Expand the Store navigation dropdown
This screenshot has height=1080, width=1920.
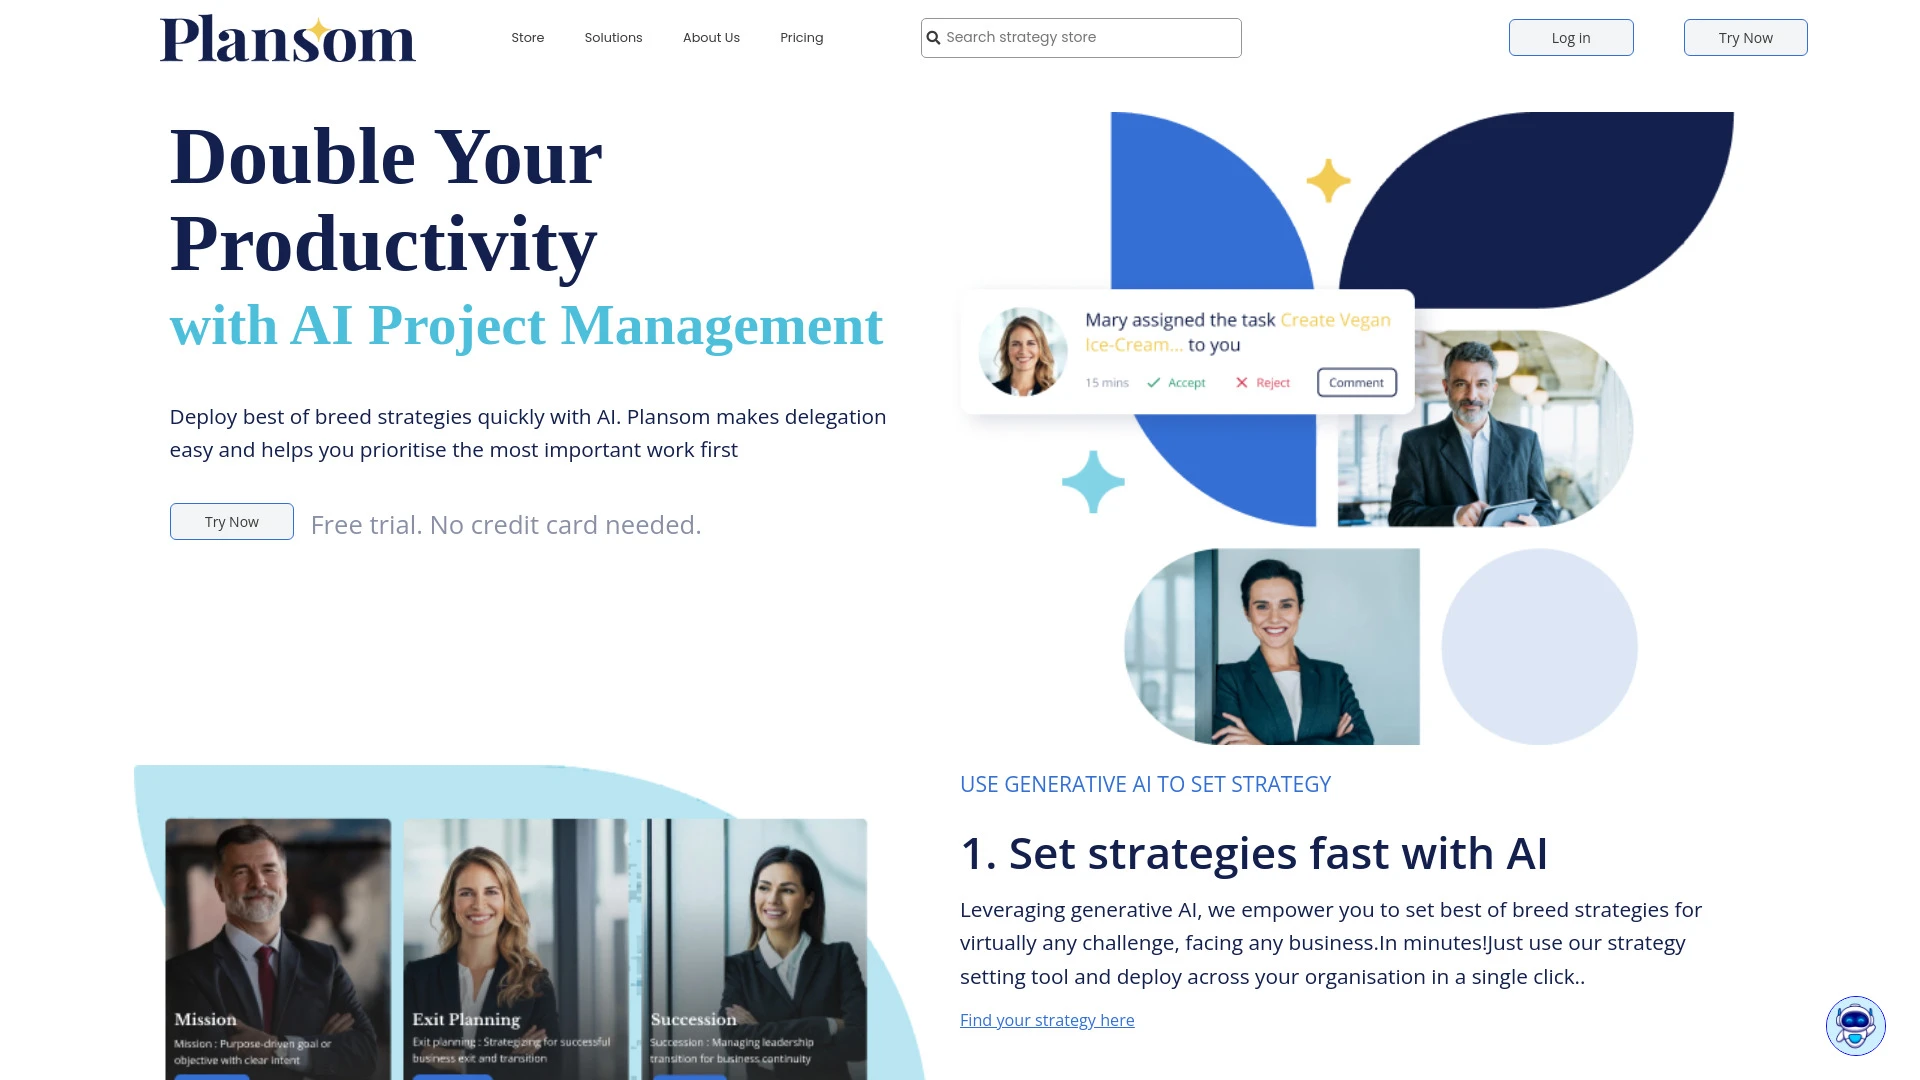click(x=527, y=37)
